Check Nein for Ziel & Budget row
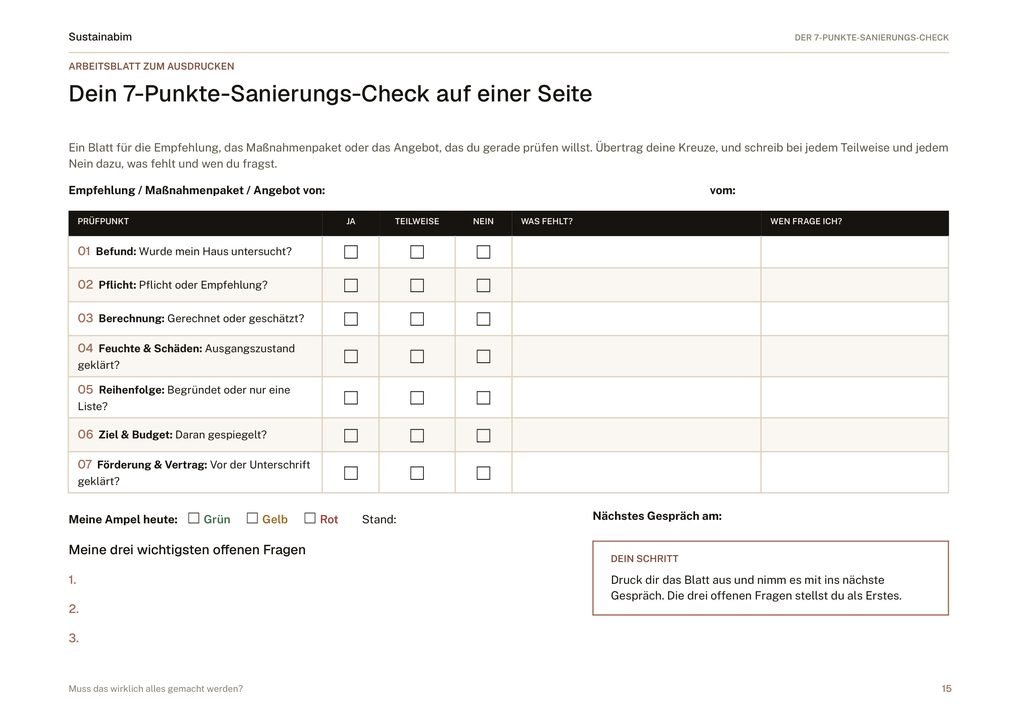The height and width of the screenshot is (721, 1018). 483,435
